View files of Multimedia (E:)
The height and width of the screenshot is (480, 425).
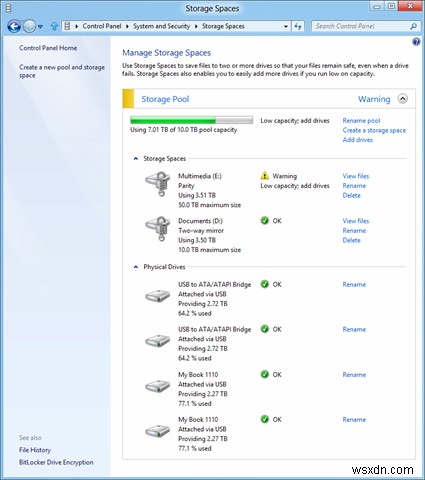pos(356,176)
